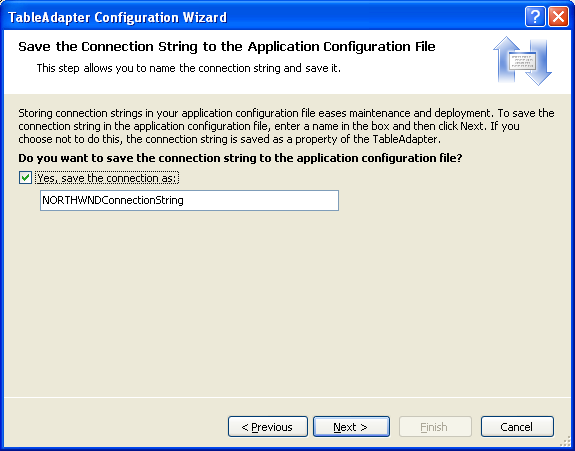Click the question mark help button

pos(535,17)
